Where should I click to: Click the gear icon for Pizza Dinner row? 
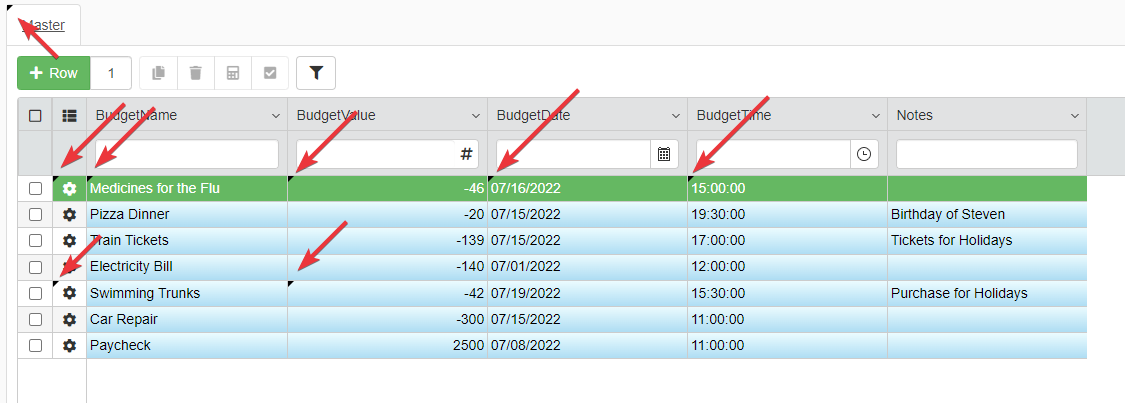(x=69, y=215)
